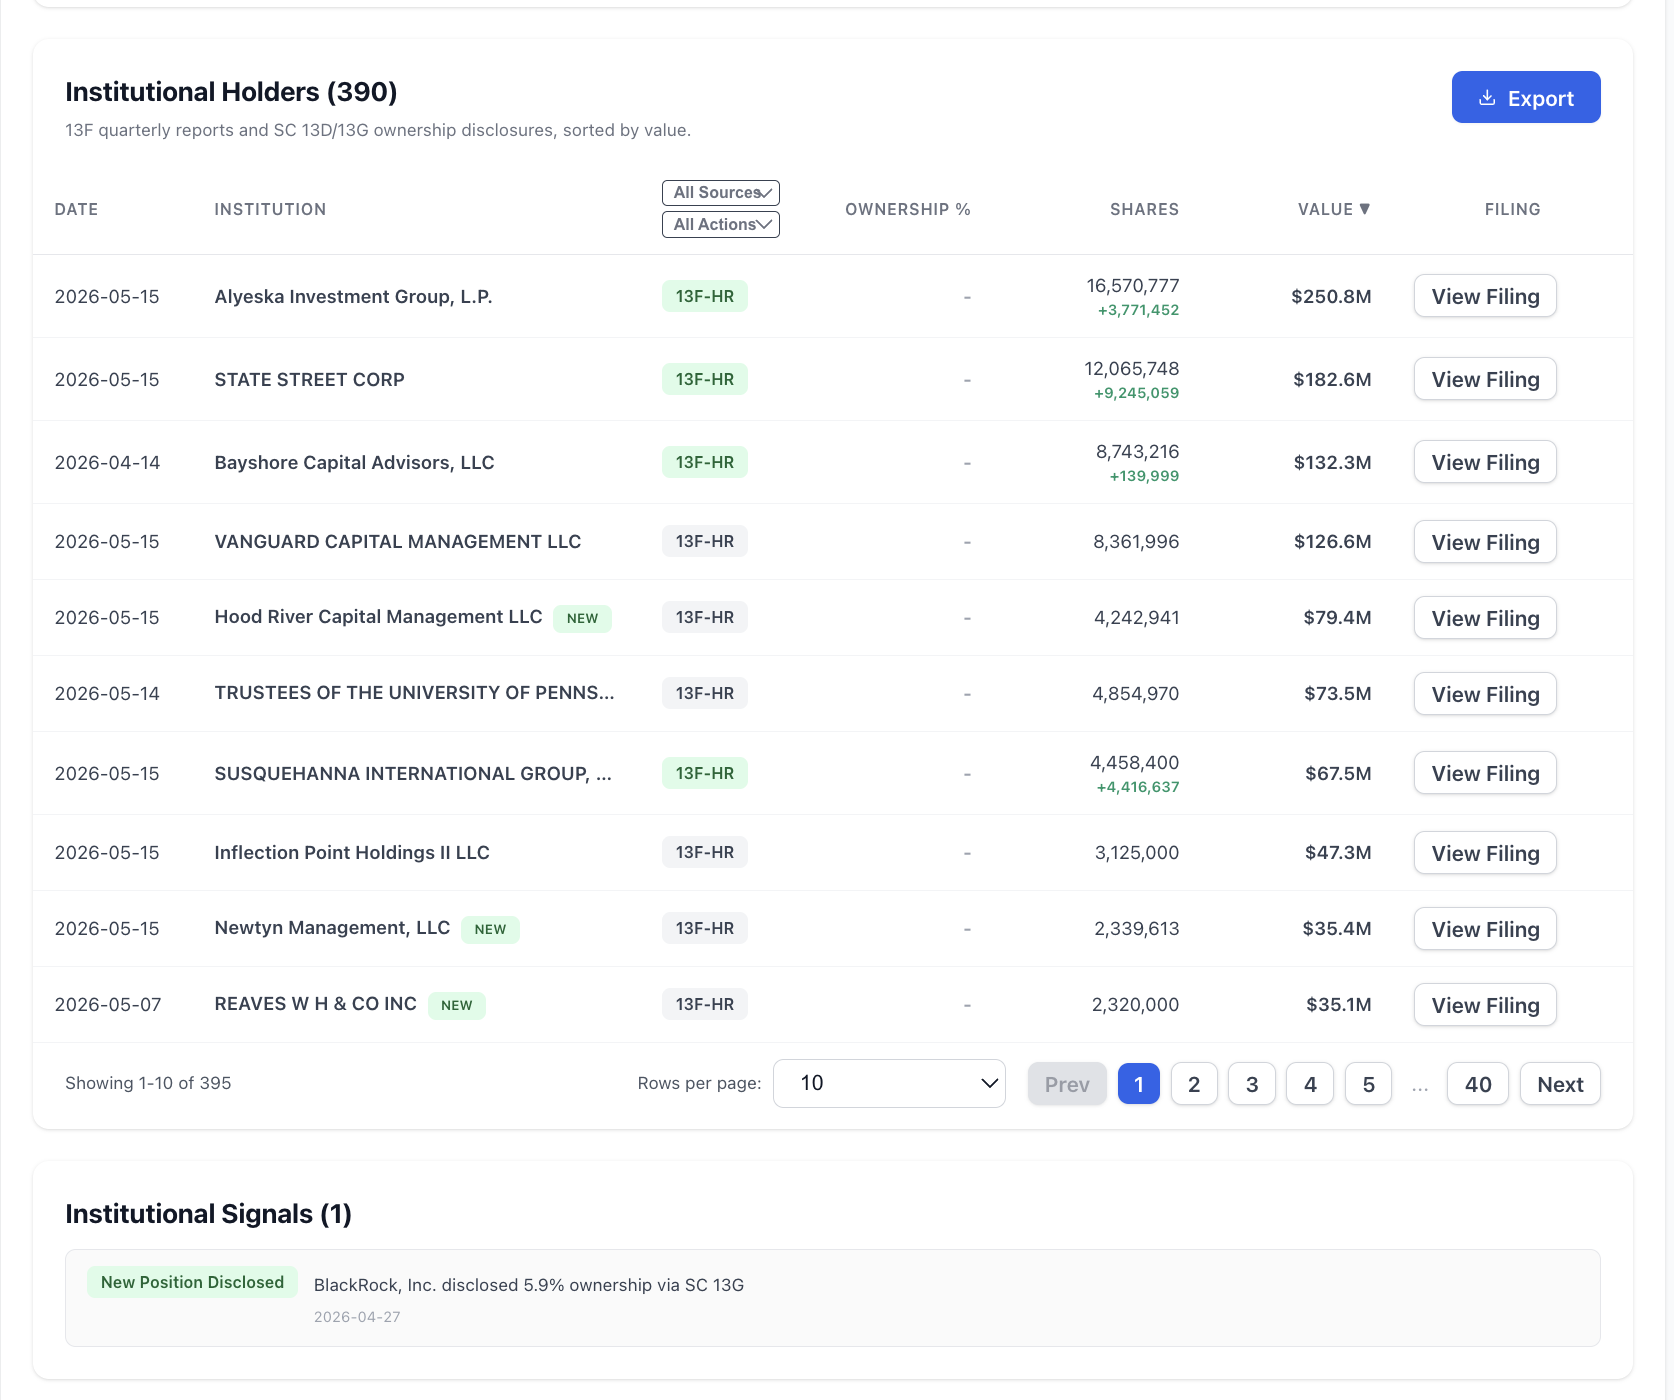Click the Institutional Holders (390) heading
The height and width of the screenshot is (1400, 1674).
coord(231,91)
